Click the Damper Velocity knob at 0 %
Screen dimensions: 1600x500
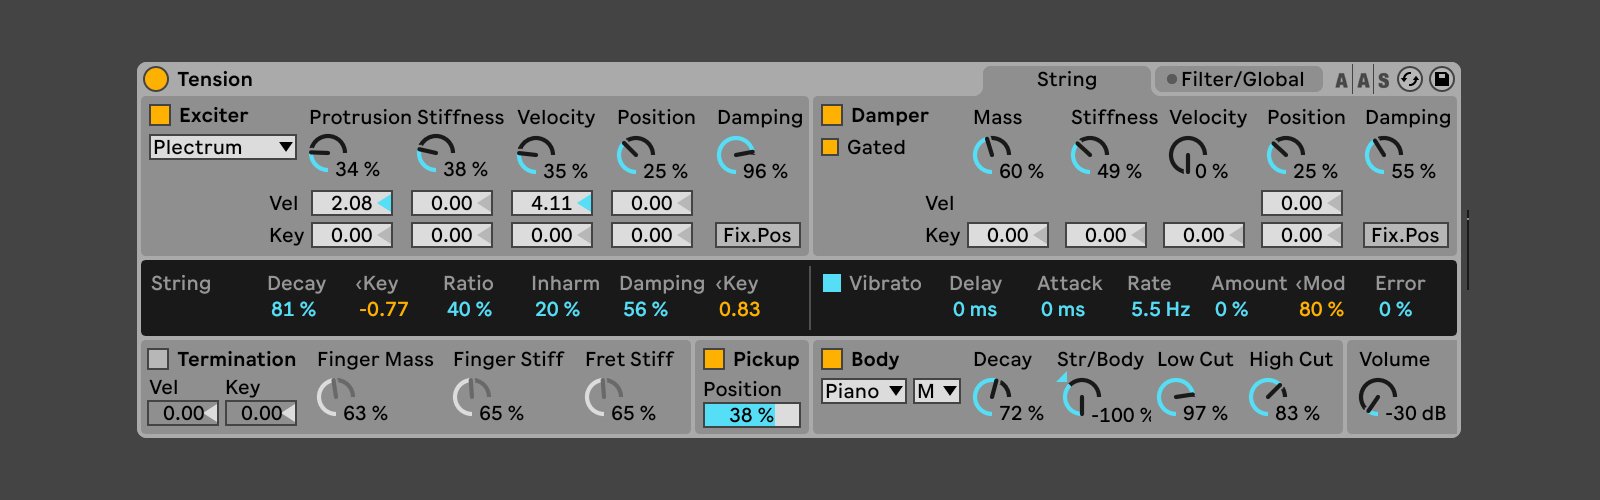tap(1187, 155)
